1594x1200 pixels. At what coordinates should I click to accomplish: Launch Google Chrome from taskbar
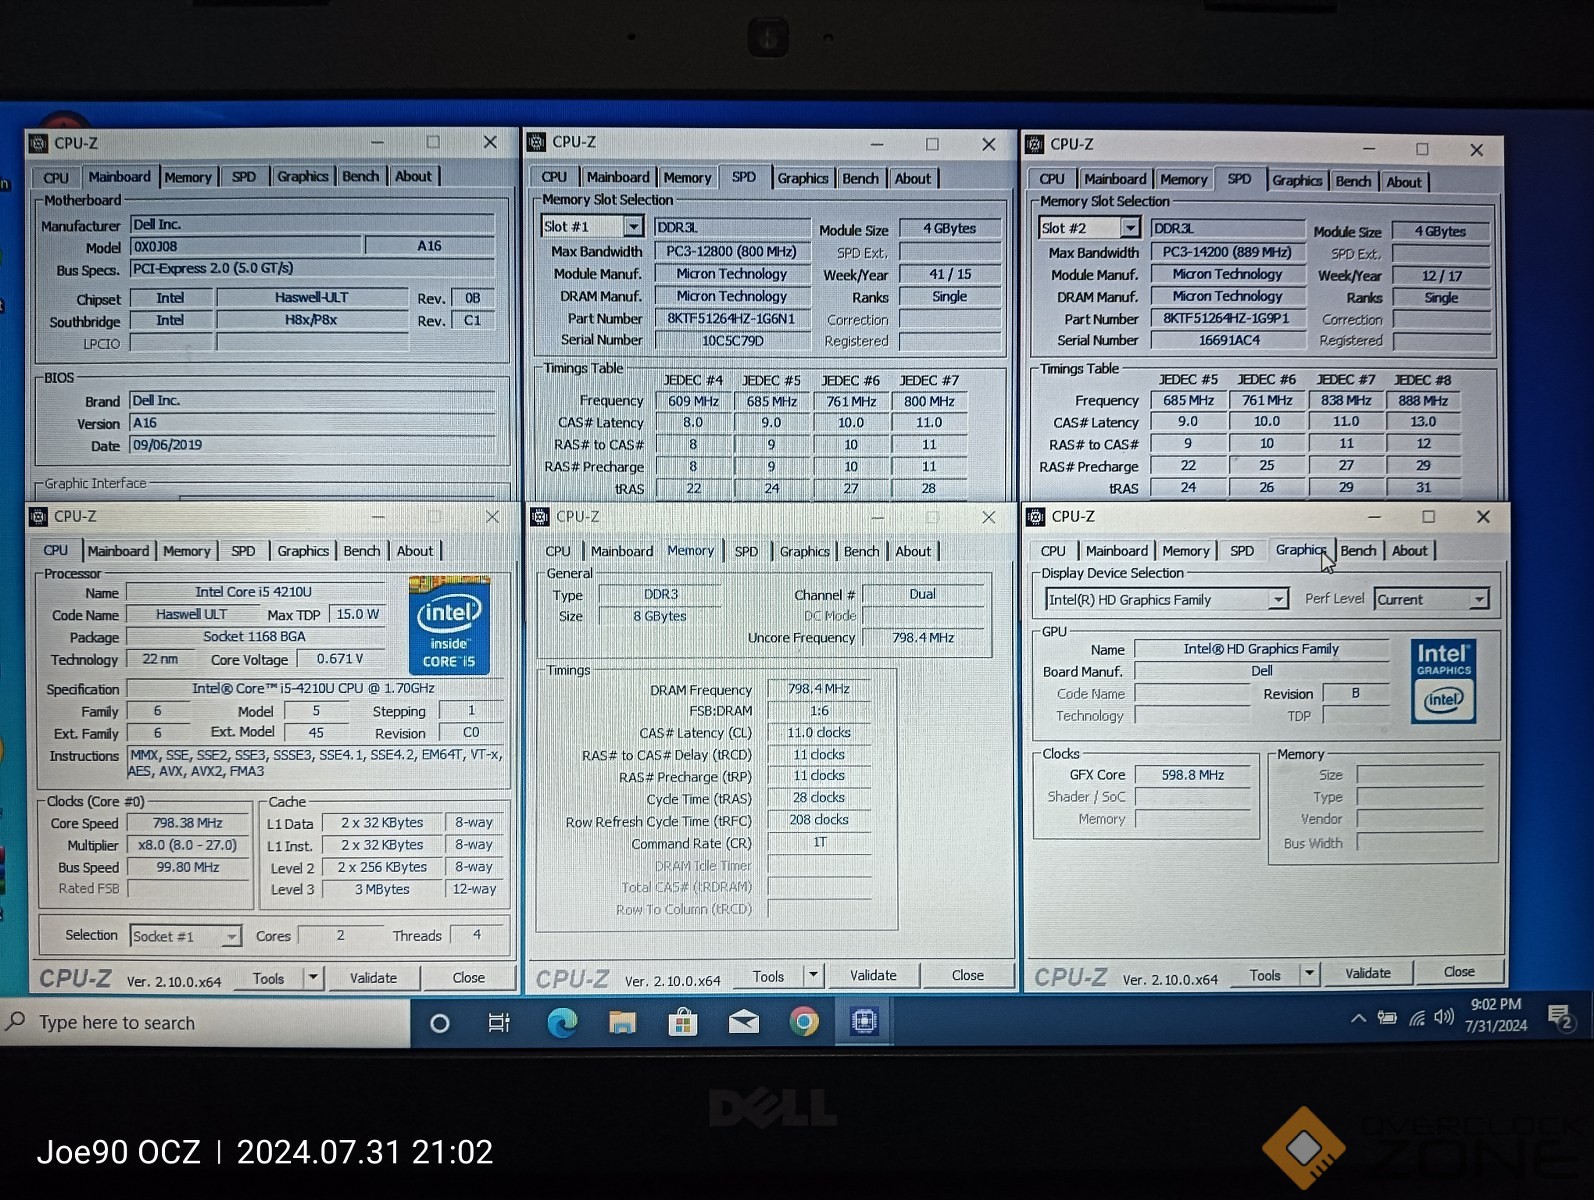click(804, 1021)
